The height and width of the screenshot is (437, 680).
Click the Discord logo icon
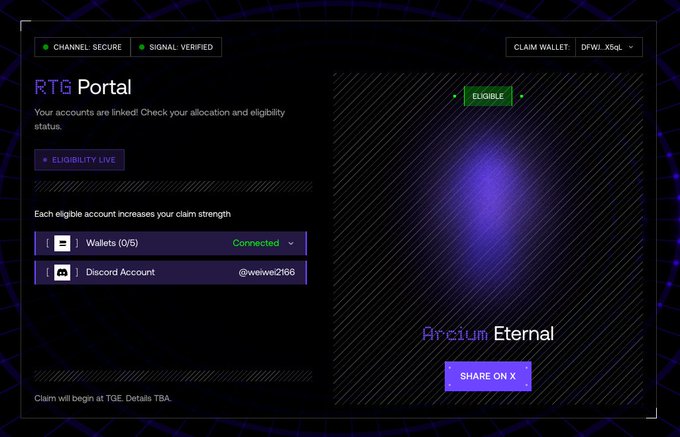click(x=62, y=272)
